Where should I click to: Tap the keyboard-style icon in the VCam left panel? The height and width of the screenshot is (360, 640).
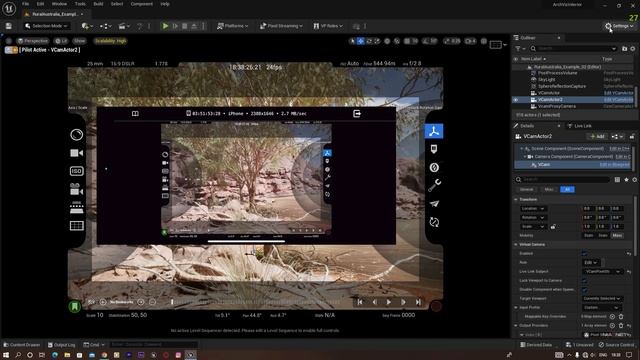coord(76,208)
